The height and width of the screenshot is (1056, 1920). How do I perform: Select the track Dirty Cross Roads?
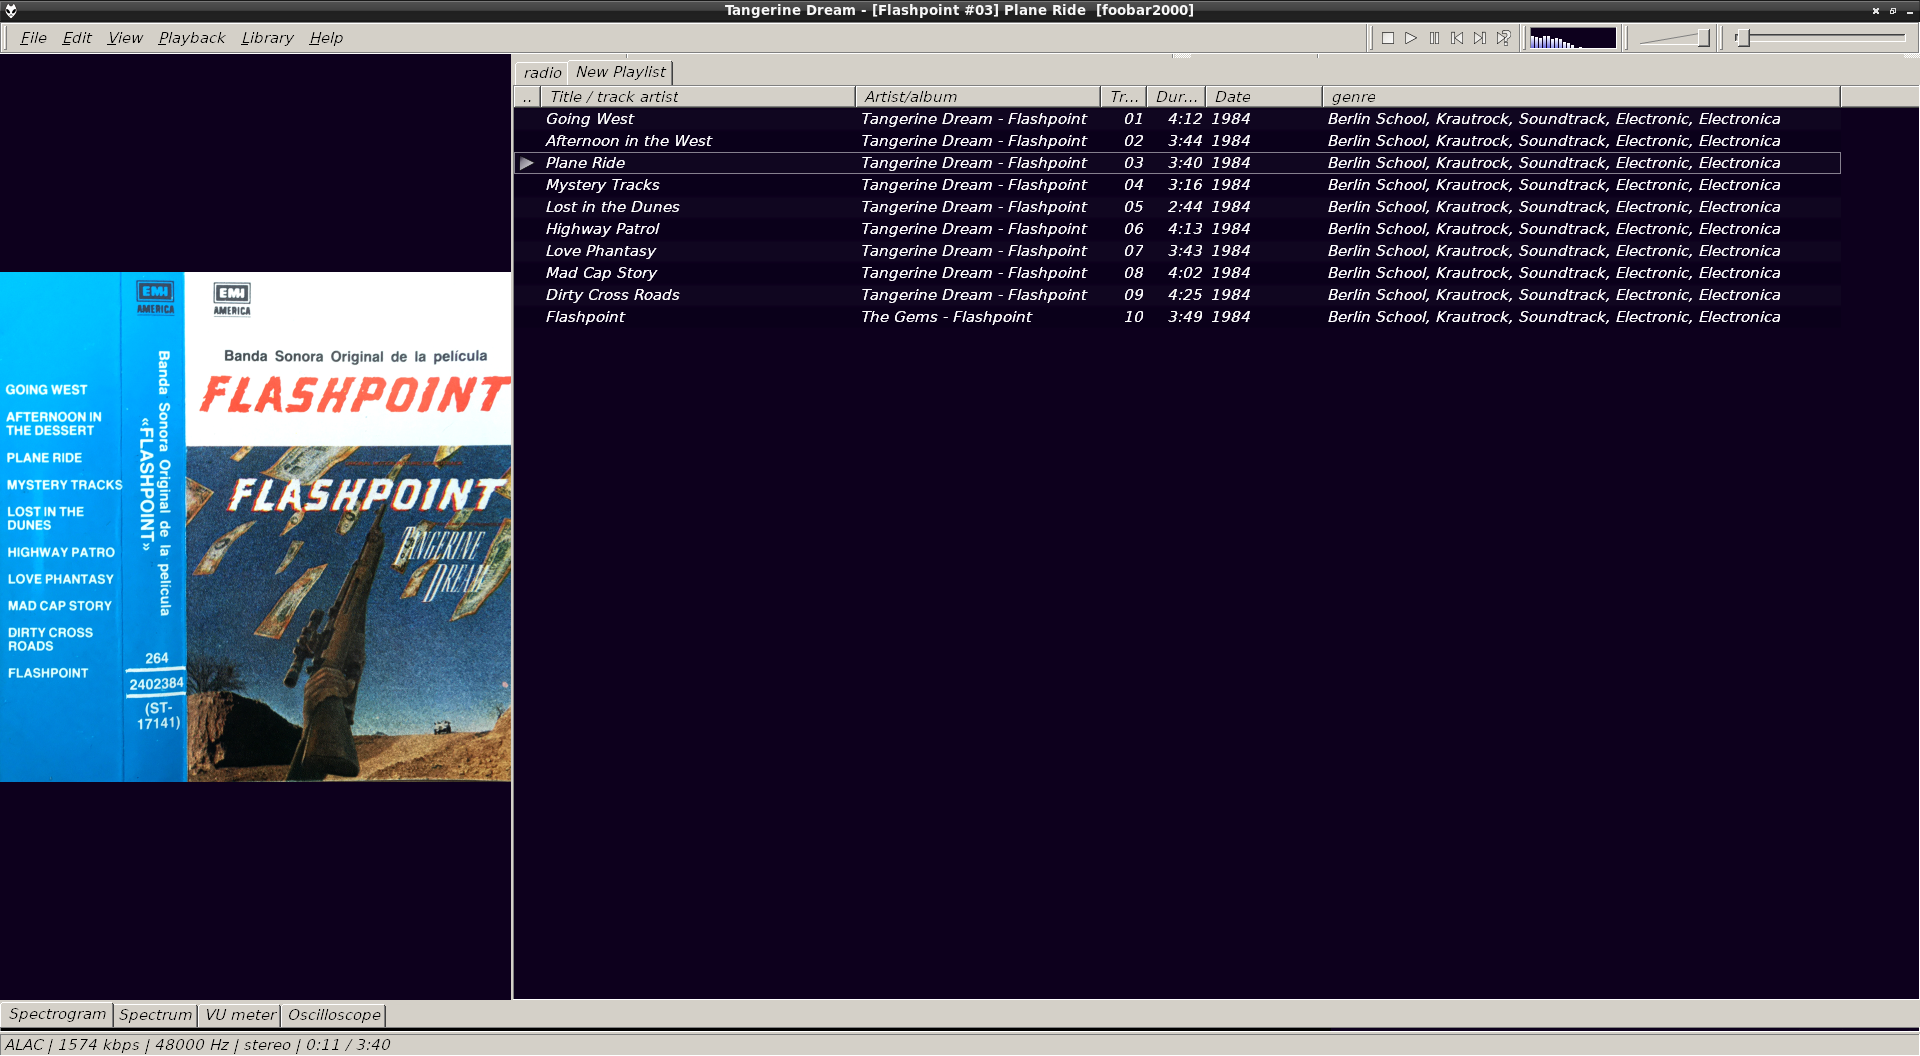(1177, 295)
